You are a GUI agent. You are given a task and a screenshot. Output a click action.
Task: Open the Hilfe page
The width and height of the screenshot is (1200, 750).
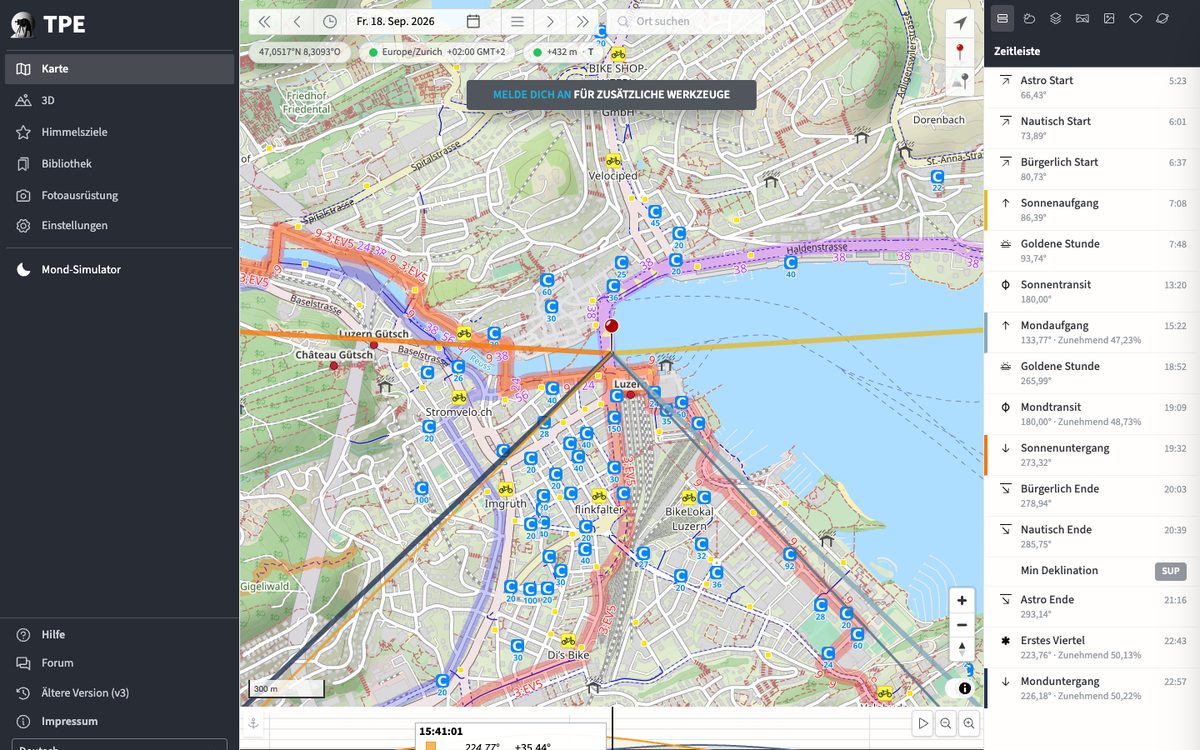[x=119, y=634]
